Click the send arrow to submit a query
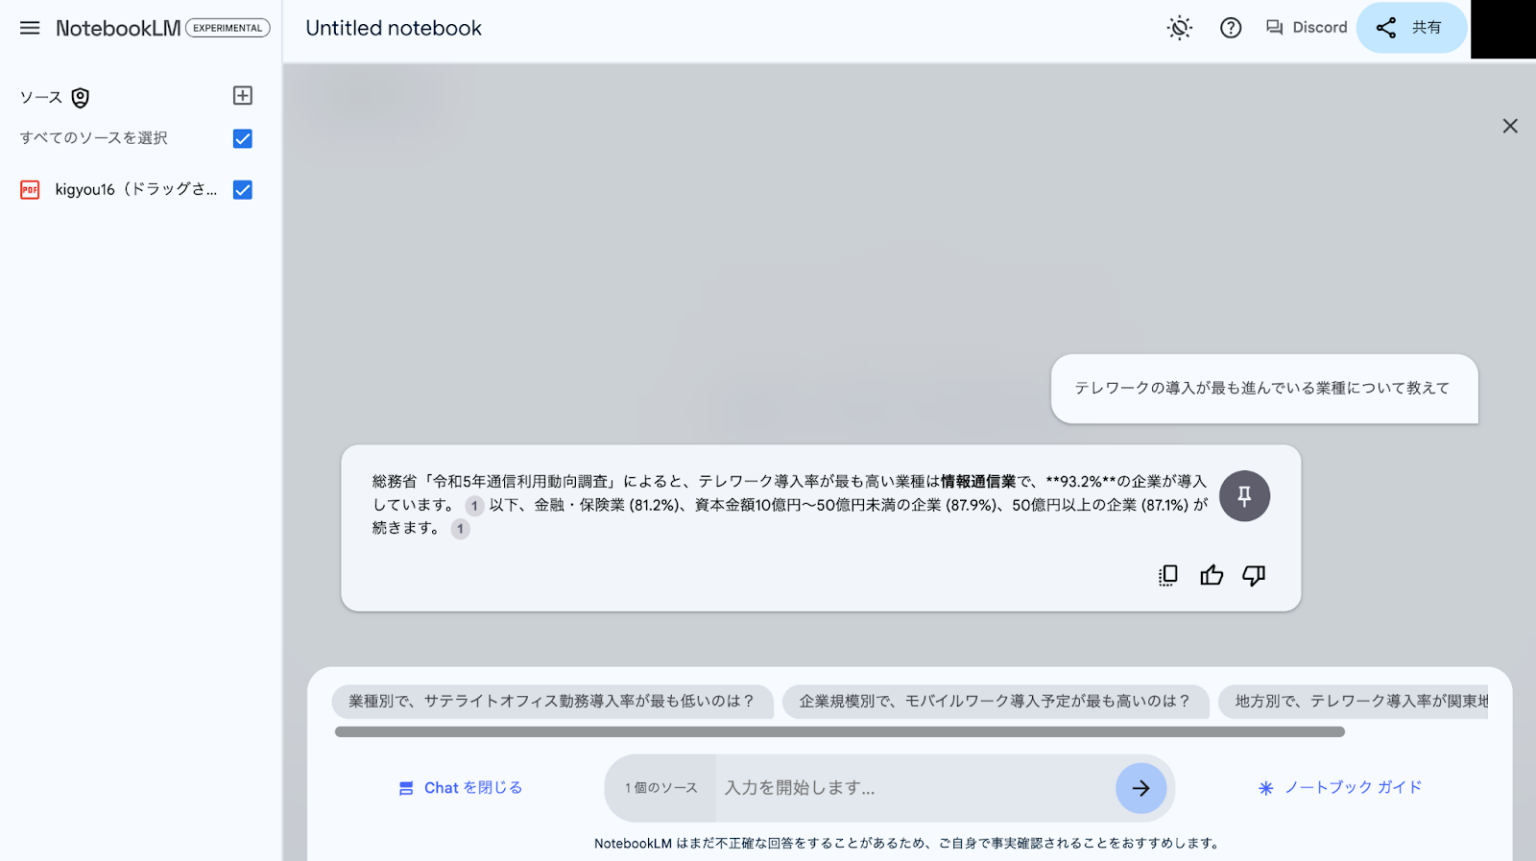 tap(1140, 788)
